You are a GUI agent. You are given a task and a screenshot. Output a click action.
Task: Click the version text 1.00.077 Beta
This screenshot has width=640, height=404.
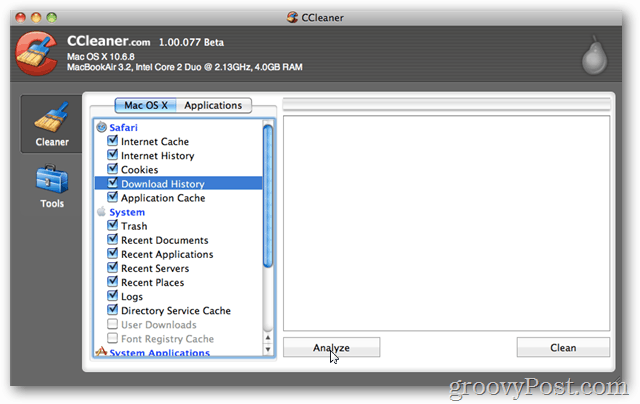(191, 42)
